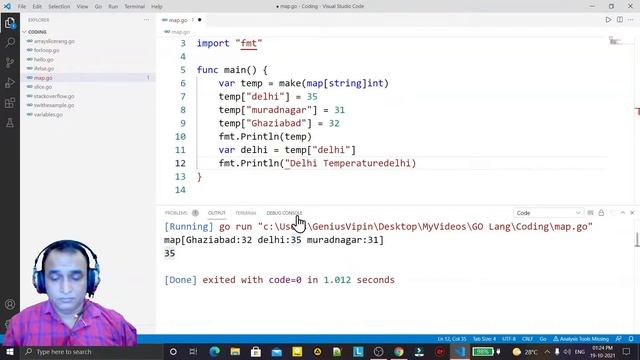Open the Explorer panel ellipsis menu
This screenshot has height=360, width=640.
coord(147,20)
